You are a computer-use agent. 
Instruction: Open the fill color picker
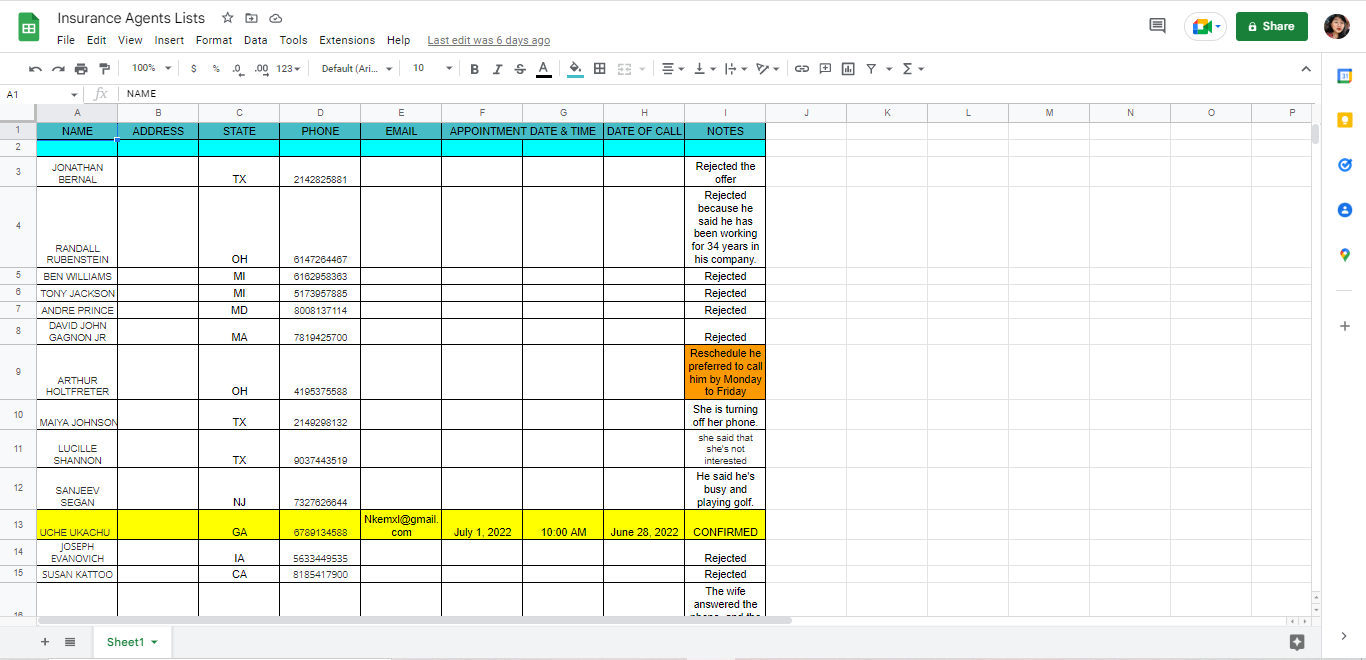coord(575,69)
